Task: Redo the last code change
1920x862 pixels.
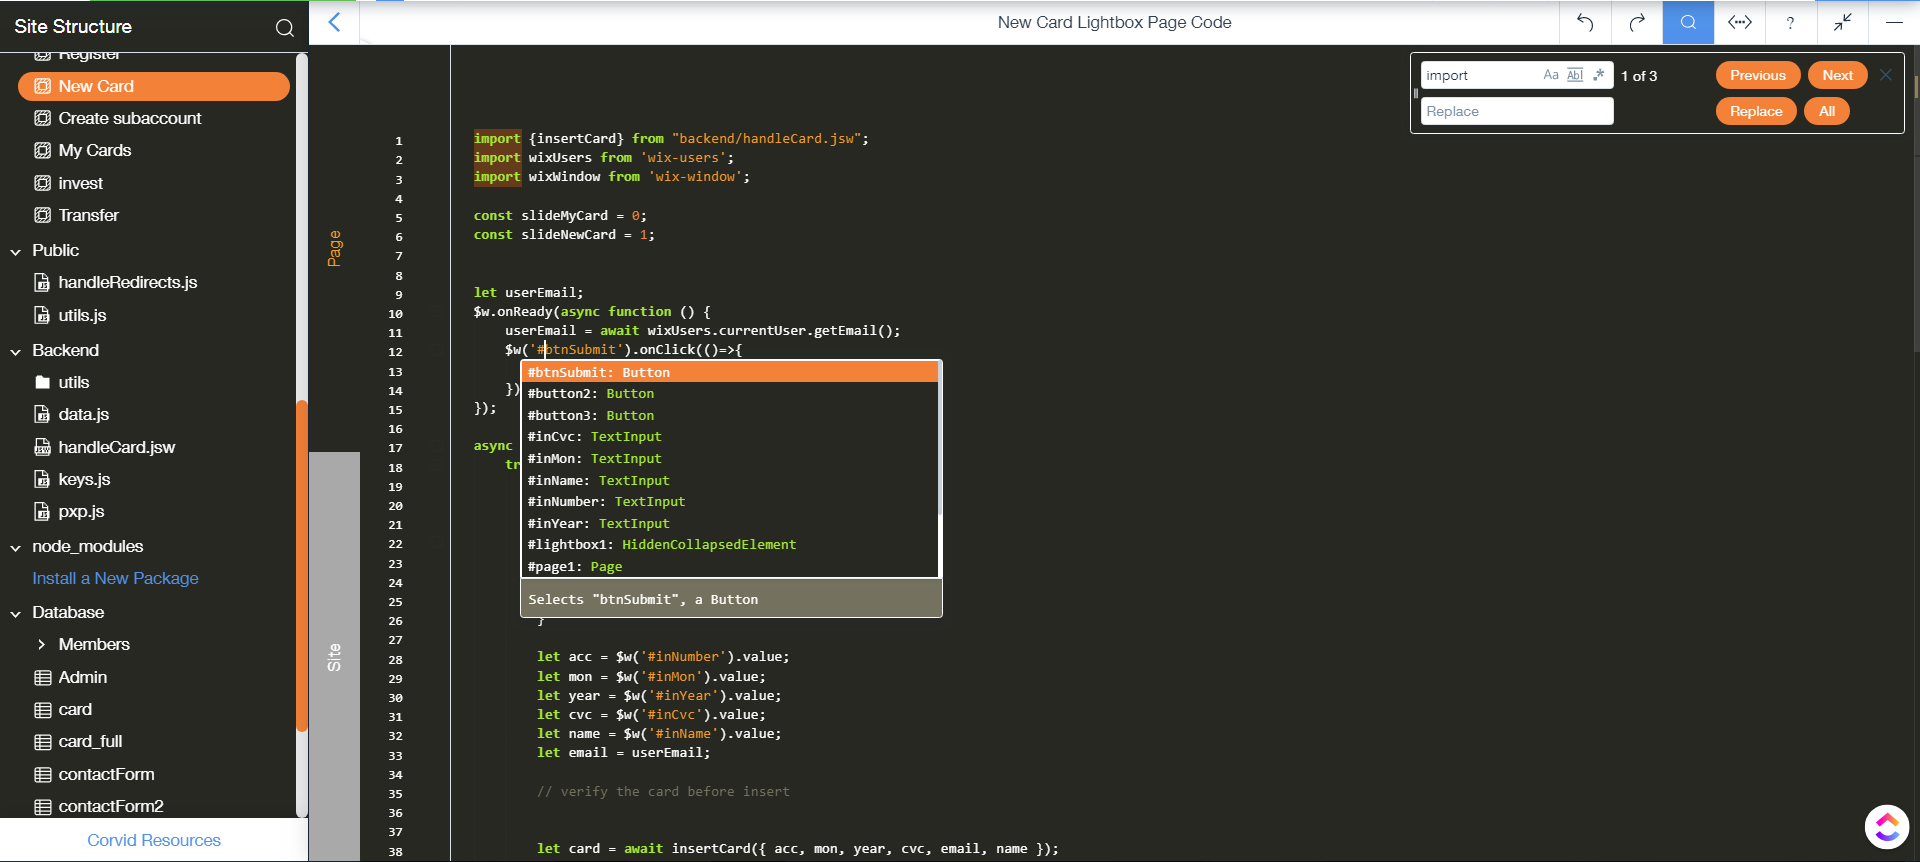Action: pyautogui.click(x=1637, y=22)
